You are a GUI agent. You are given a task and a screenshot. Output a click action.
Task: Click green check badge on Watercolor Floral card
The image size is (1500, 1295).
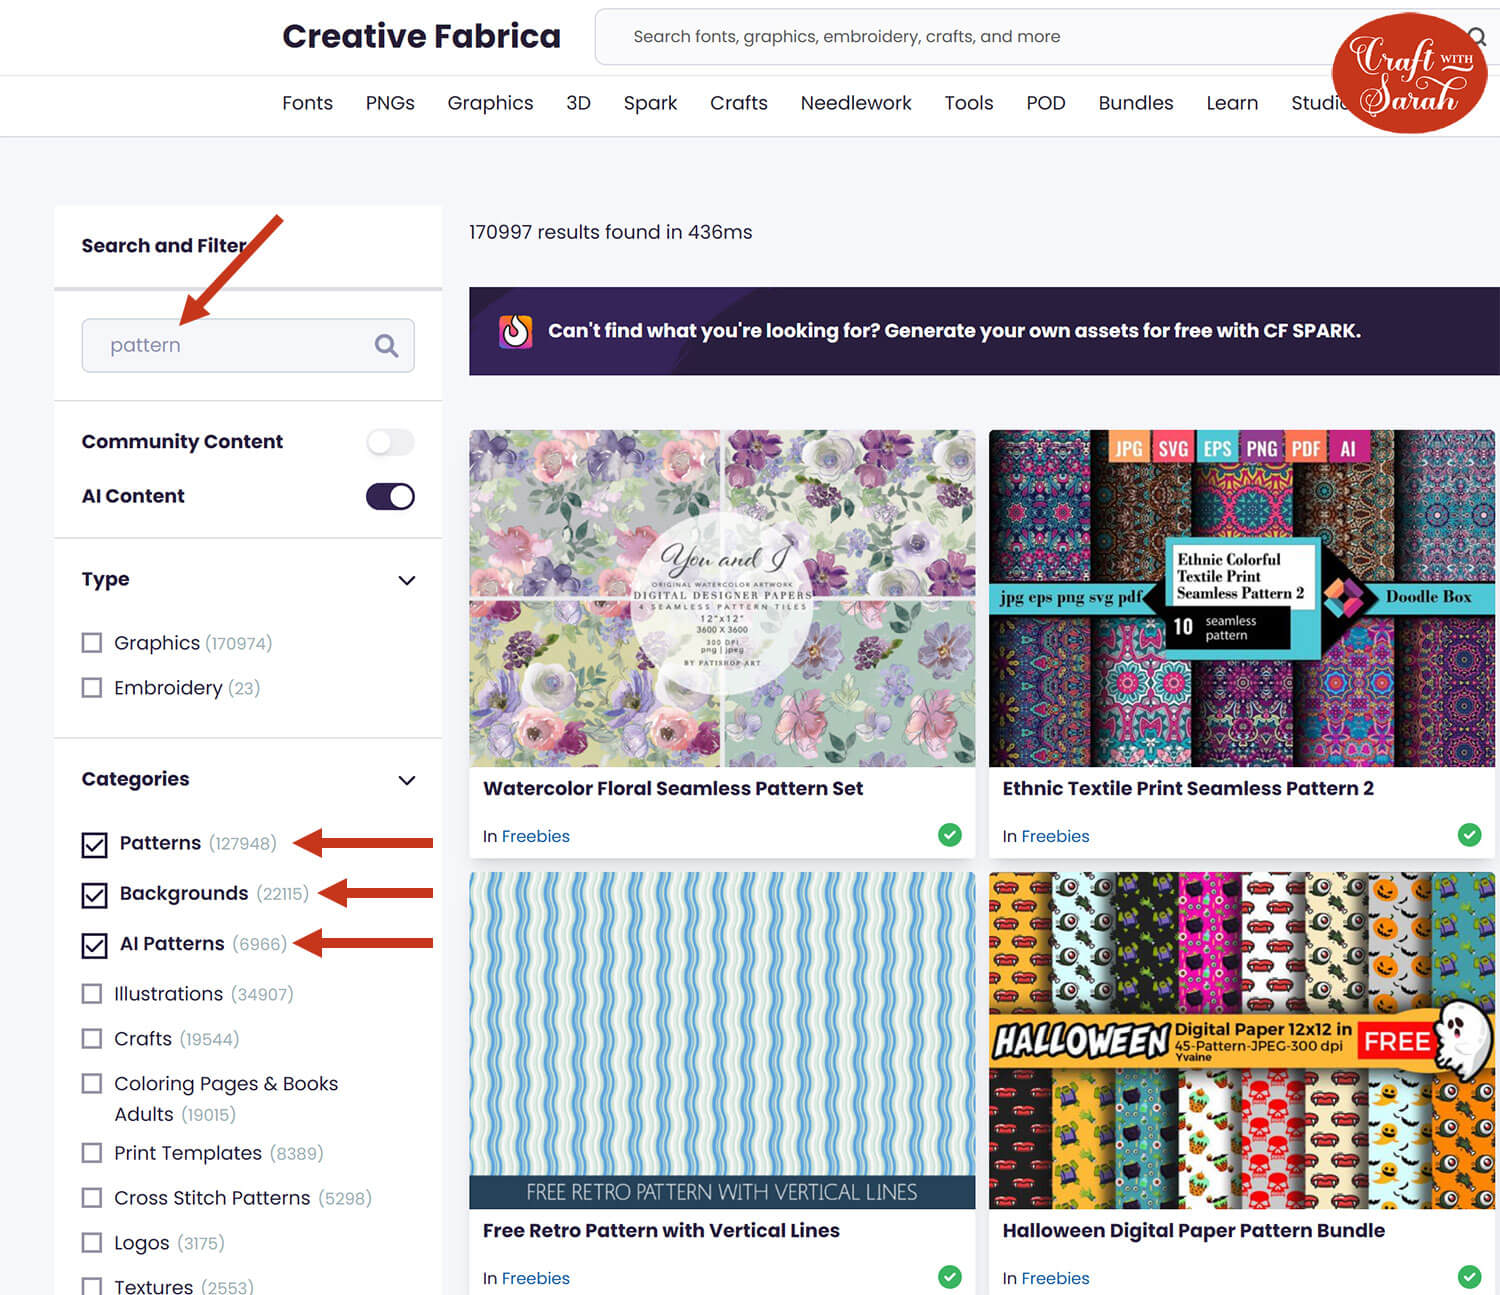tap(950, 834)
